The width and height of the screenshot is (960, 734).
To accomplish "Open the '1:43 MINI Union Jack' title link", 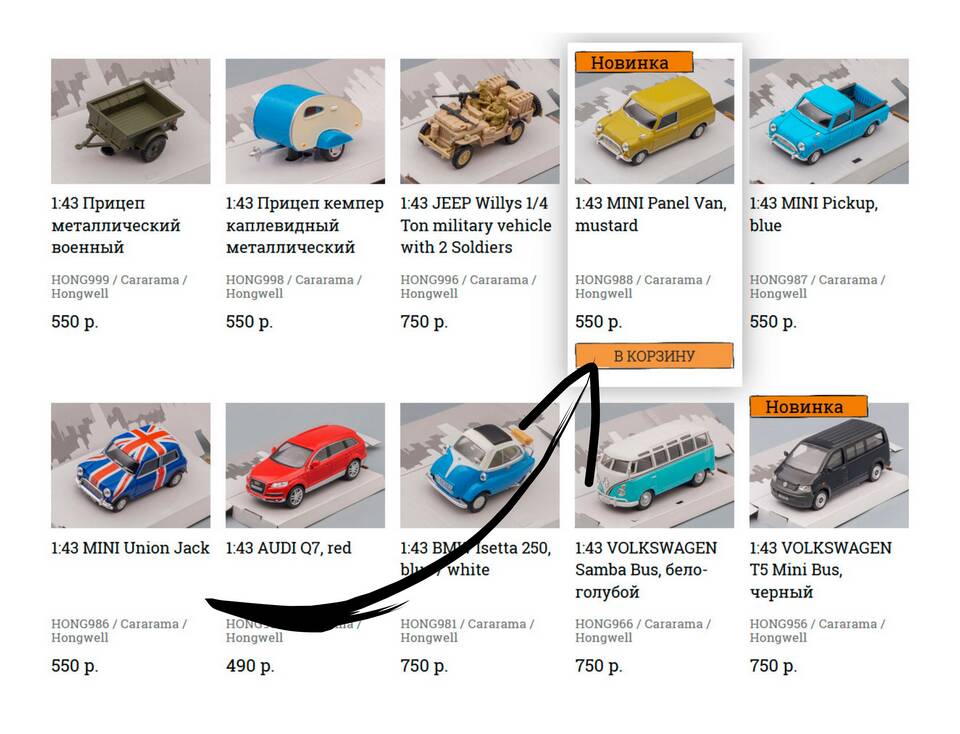I will tap(130, 547).
